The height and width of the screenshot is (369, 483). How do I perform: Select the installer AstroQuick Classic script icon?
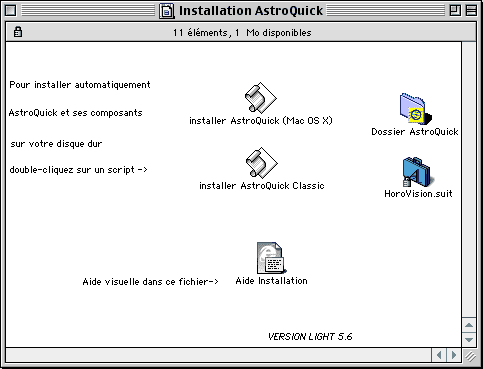pyautogui.click(x=262, y=163)
